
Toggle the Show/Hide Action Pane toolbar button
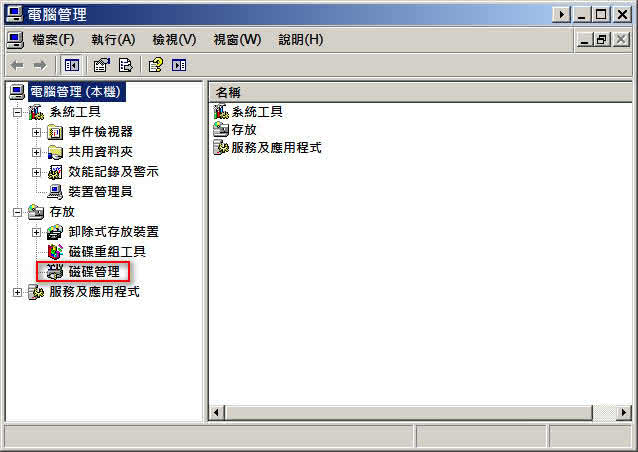179,65
